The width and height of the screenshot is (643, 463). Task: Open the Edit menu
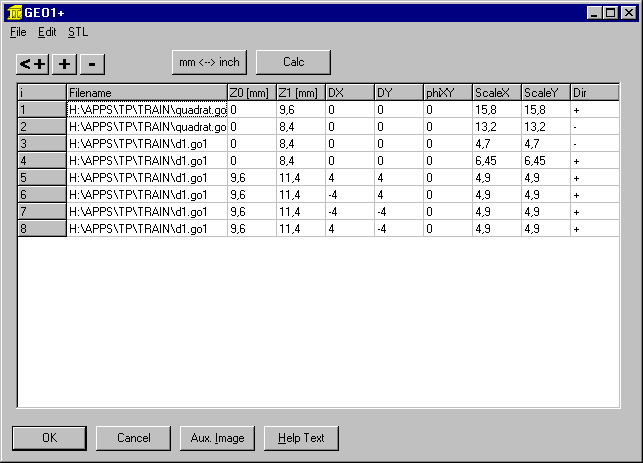(x=47, y=32)
